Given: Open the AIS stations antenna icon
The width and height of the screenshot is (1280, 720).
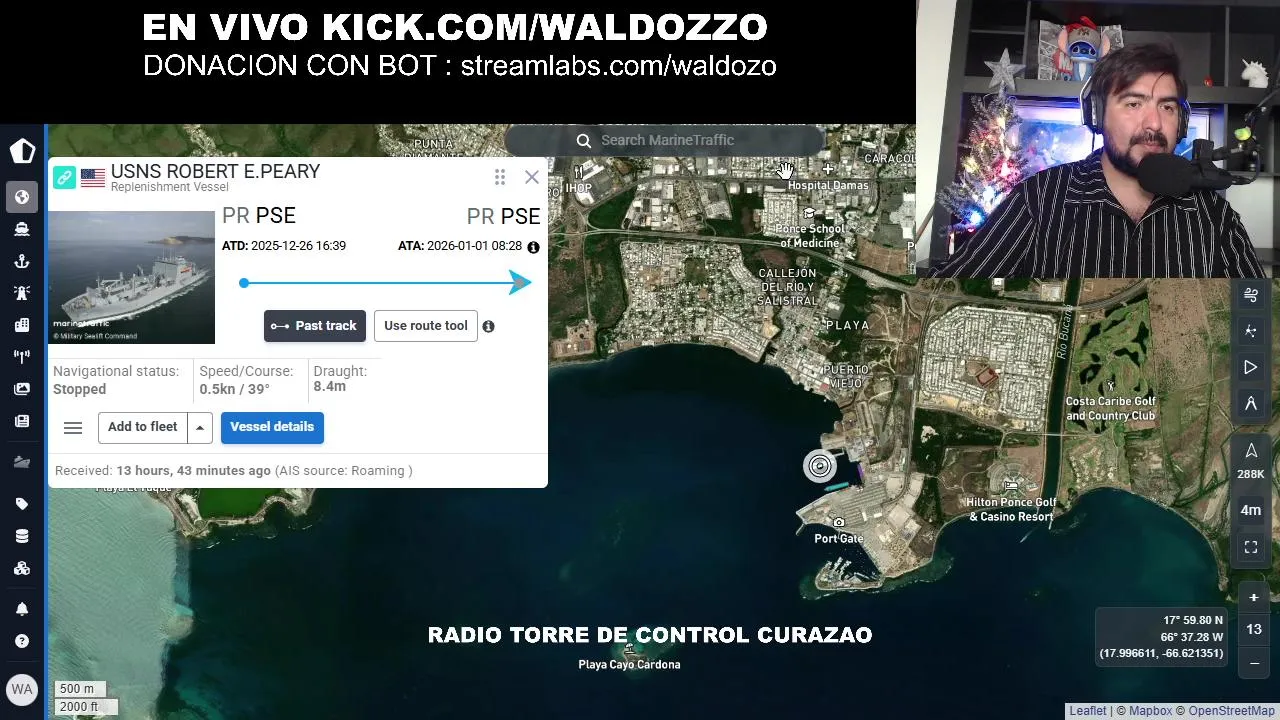Looking at the screenshot, I should coord(22,357).
